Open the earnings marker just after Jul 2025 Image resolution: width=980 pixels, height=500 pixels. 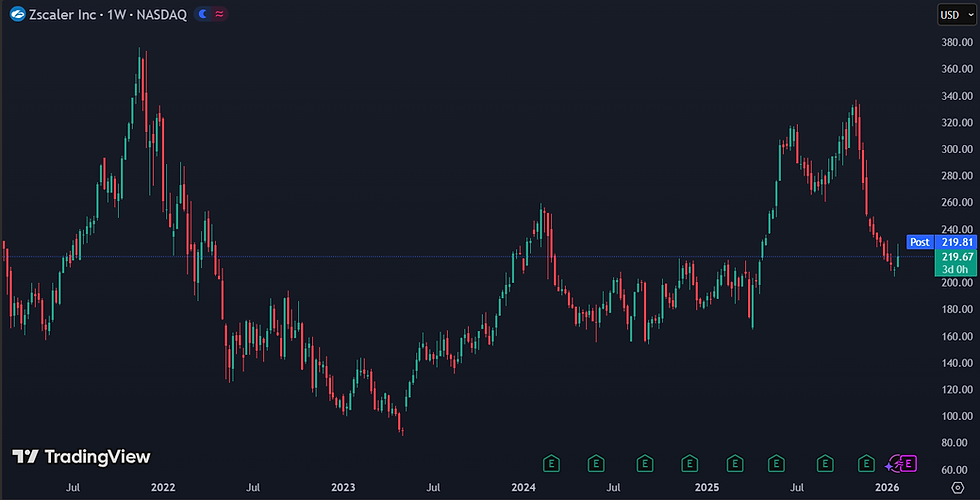pos(826,463)
